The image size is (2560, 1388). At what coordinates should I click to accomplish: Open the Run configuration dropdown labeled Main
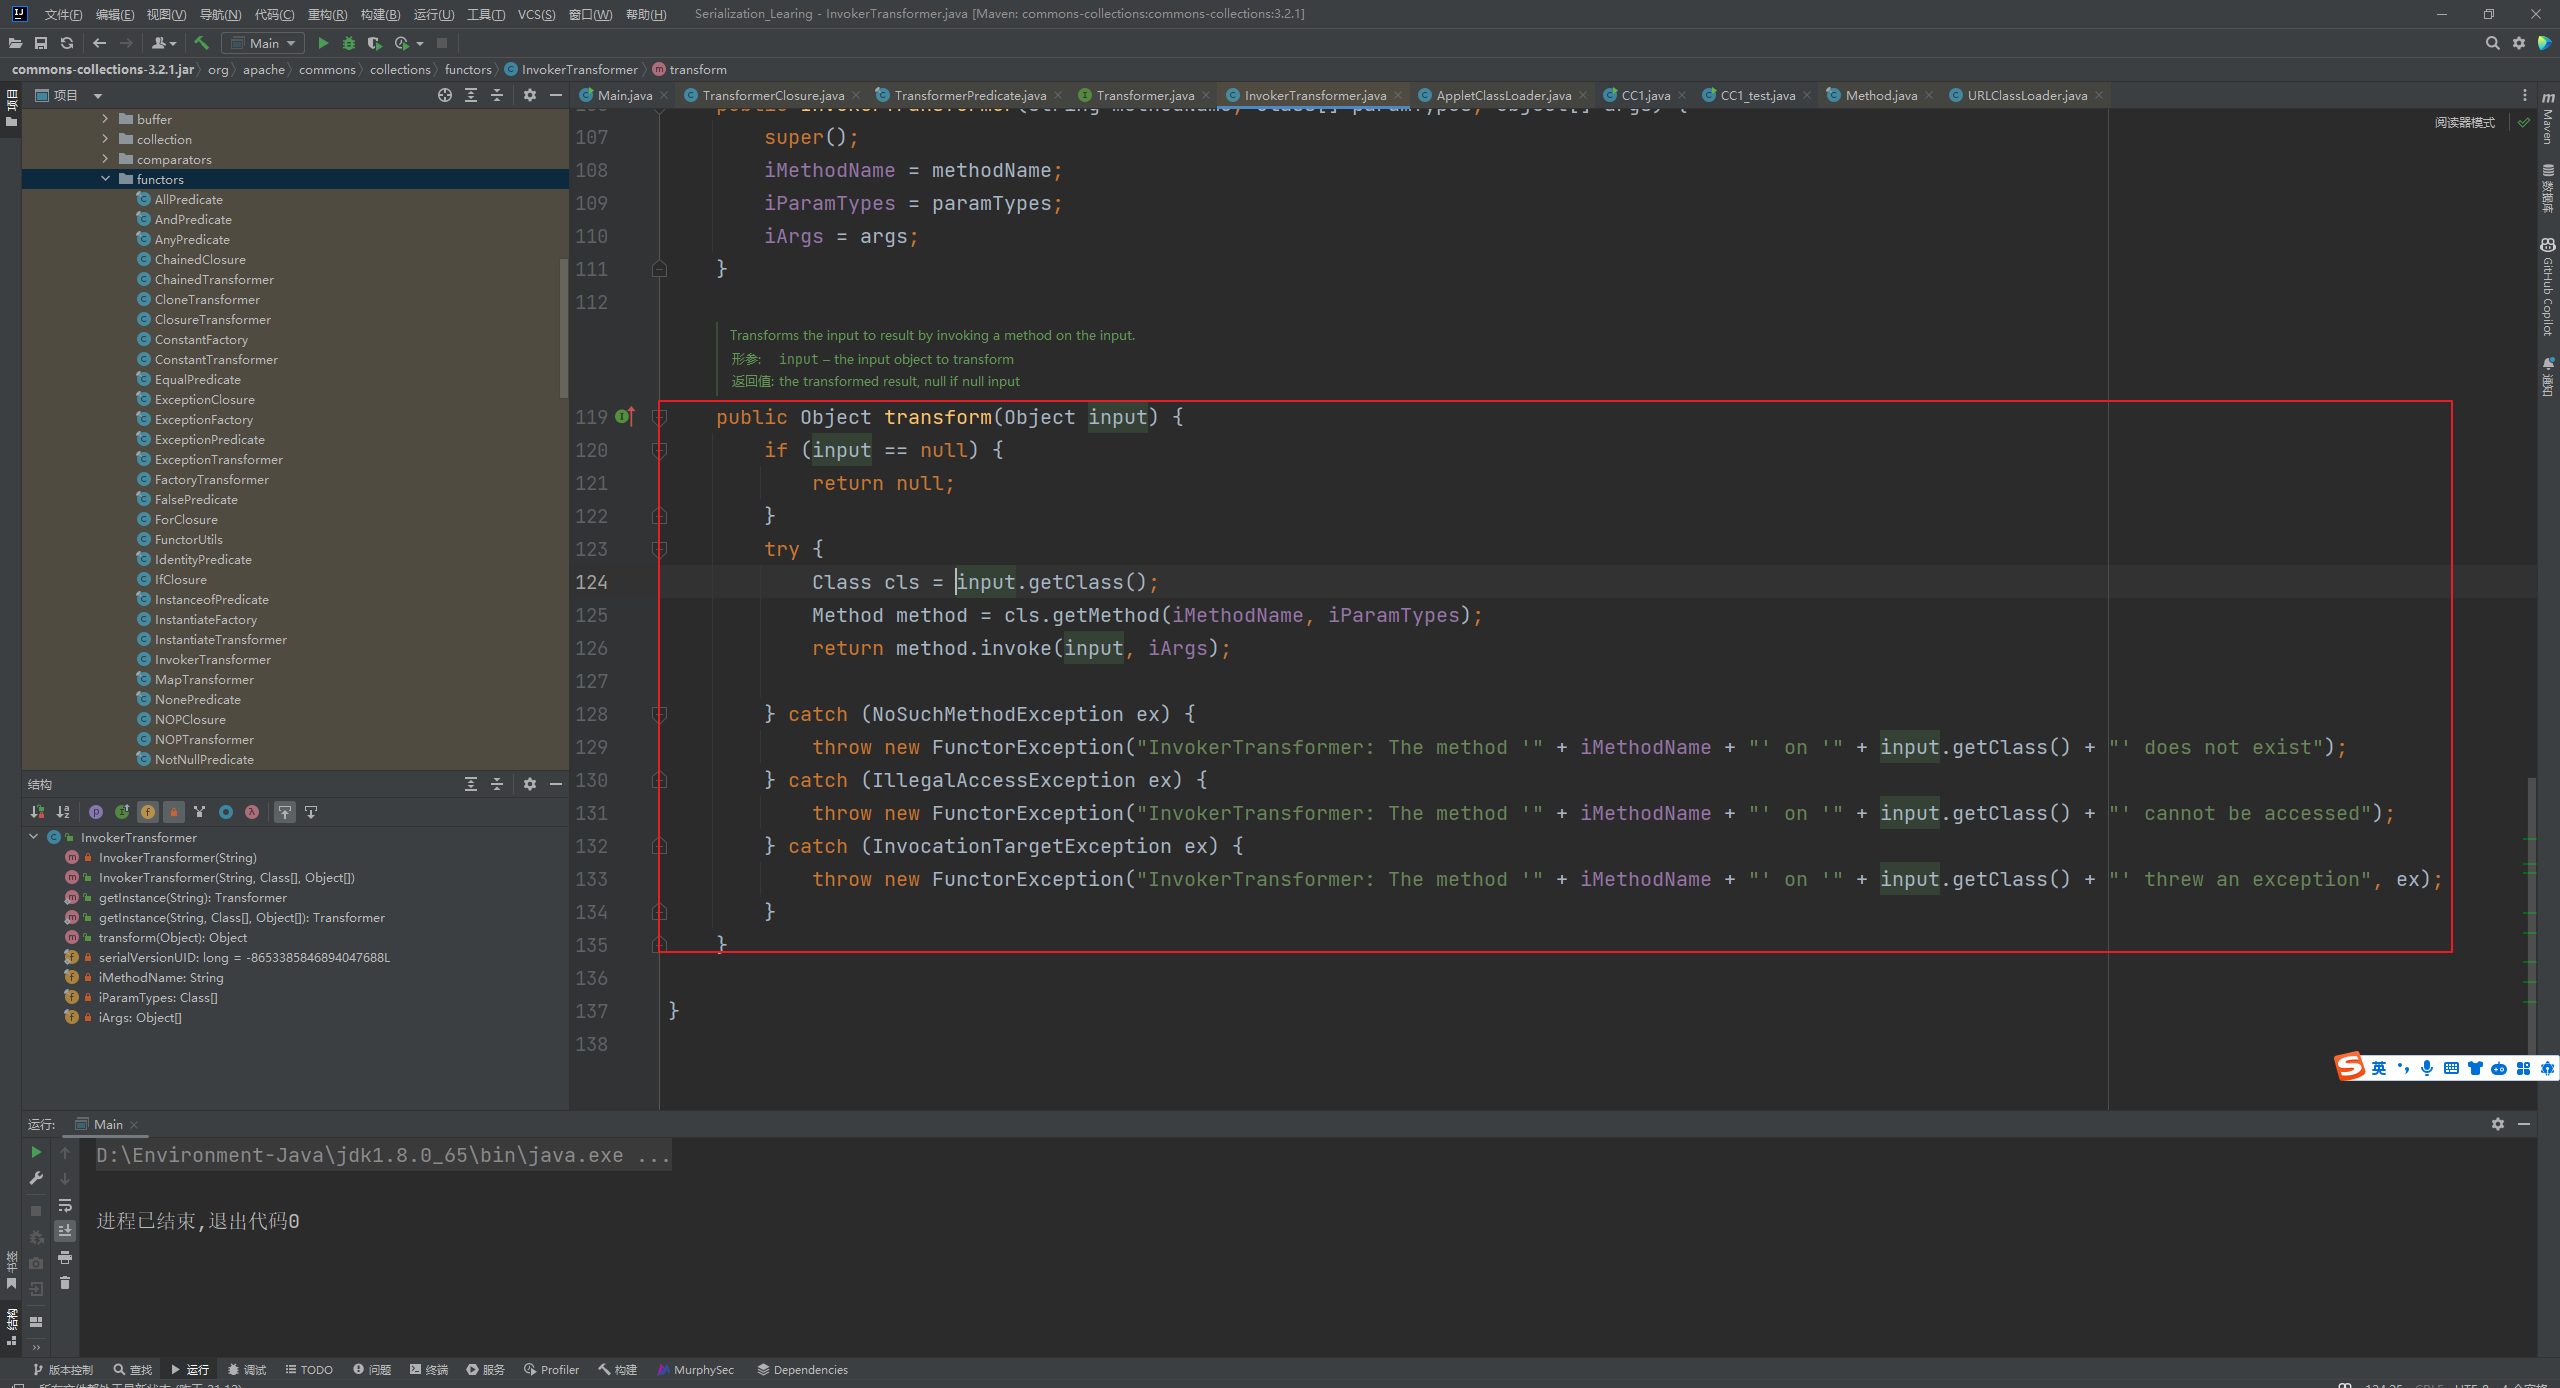click(x=262, y=43)
